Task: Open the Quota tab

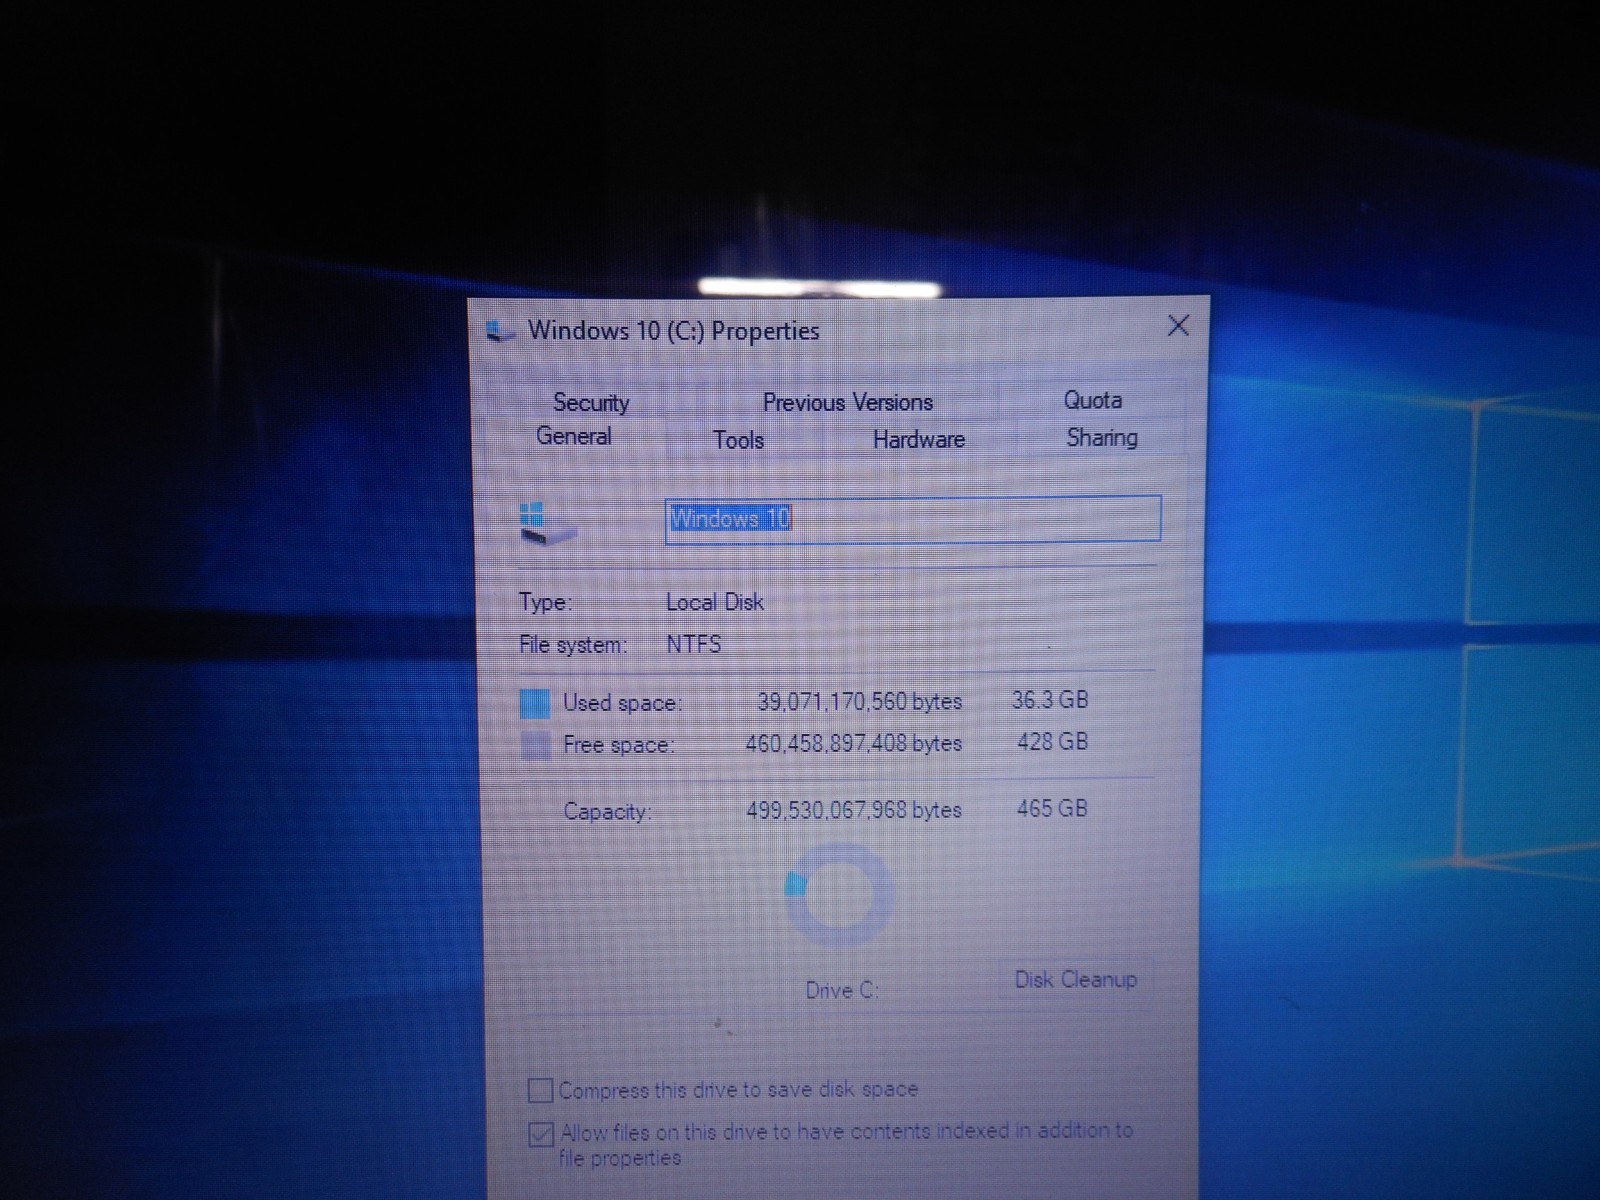Action: click(x=1092, y=400)
